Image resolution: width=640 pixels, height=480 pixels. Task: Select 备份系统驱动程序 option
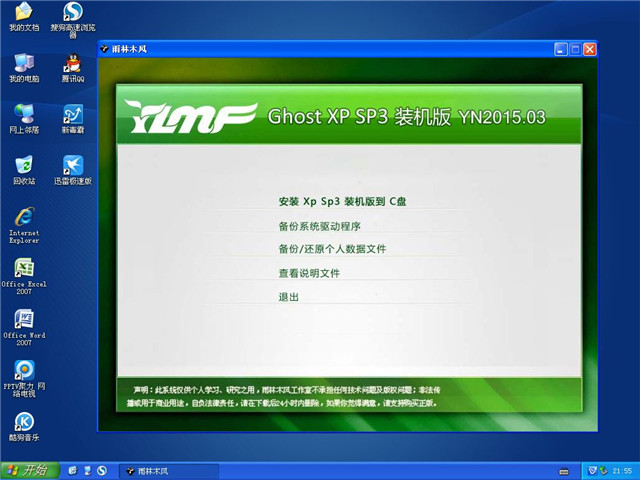point(319,226)
